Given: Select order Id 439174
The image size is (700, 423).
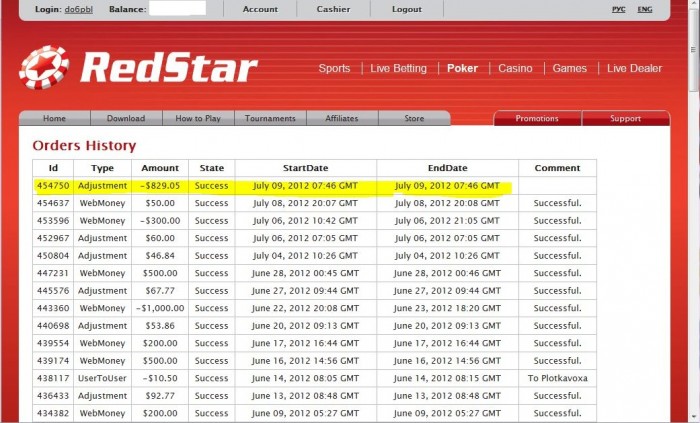Looking at the screenshot, I should pos(53,361).
